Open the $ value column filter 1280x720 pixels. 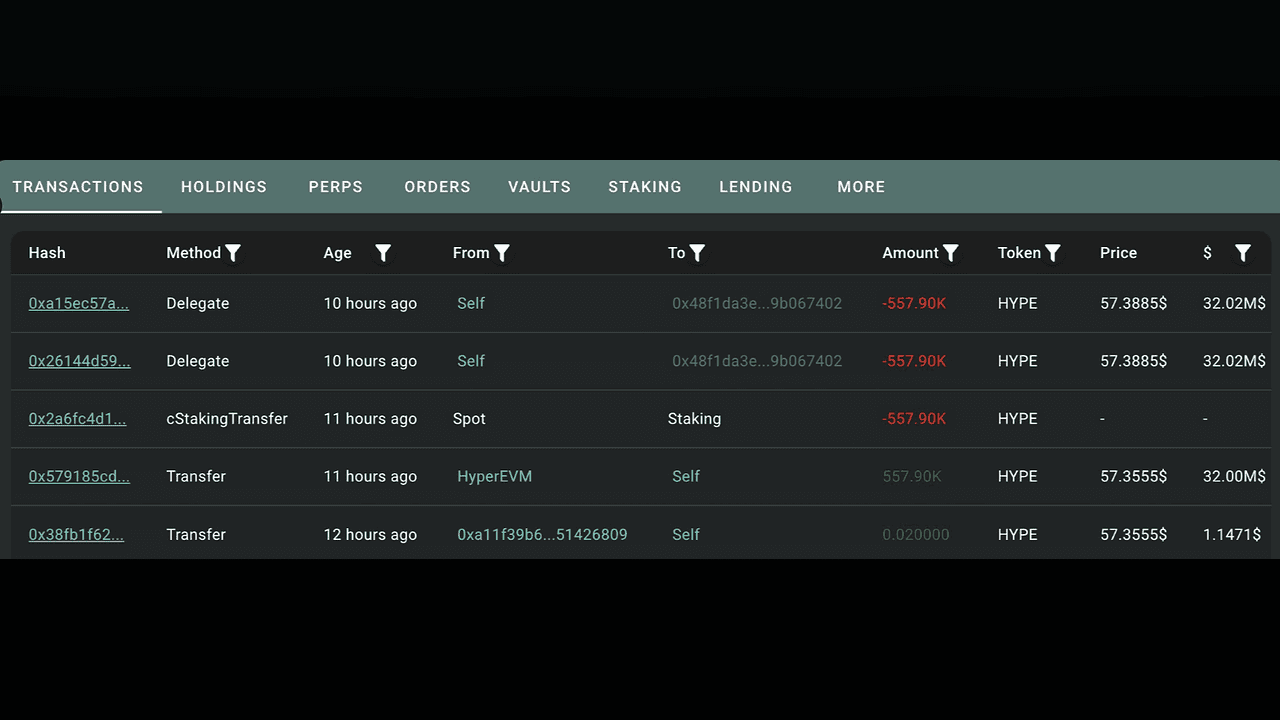[x=1243, y=253]
